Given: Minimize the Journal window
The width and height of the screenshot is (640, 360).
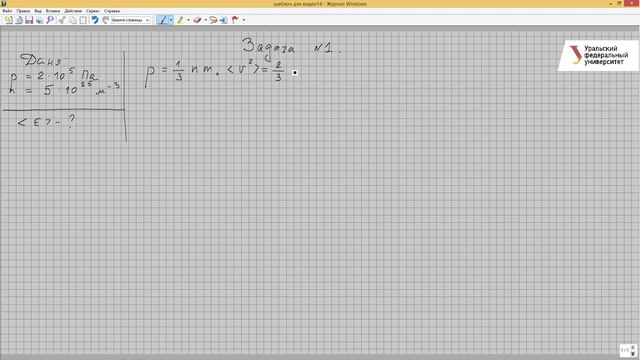Looking at the screenshot, I should tap(611, 4).
